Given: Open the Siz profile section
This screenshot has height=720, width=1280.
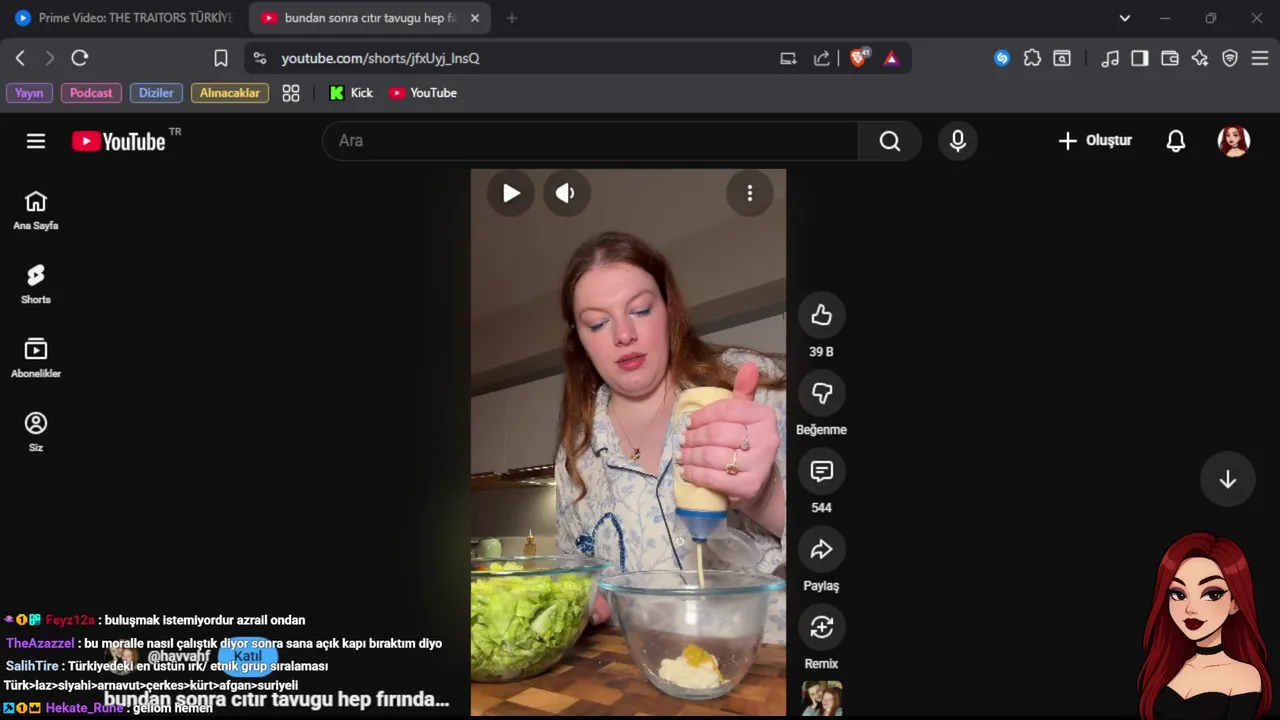Looking at the screenshot, I should click(x=36, y=433).
